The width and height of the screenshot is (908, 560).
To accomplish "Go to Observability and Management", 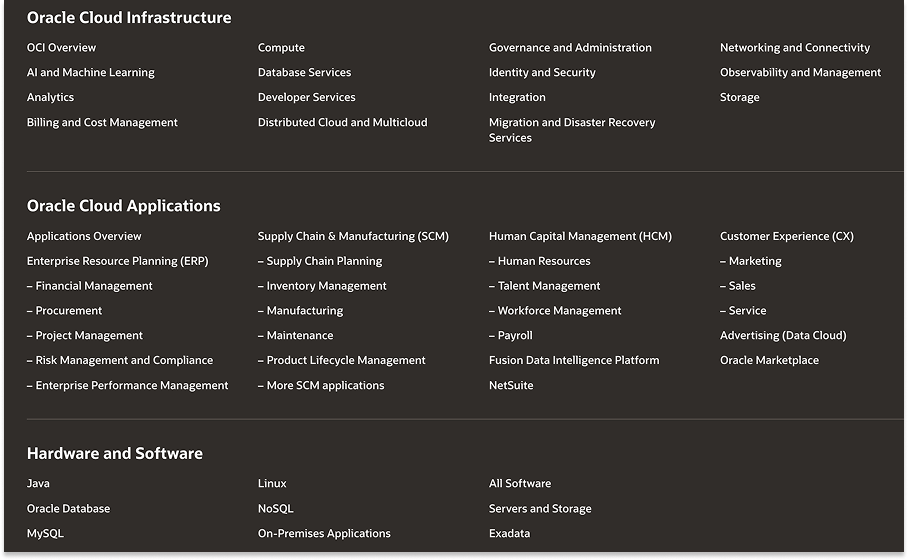I will coord(800,72).
